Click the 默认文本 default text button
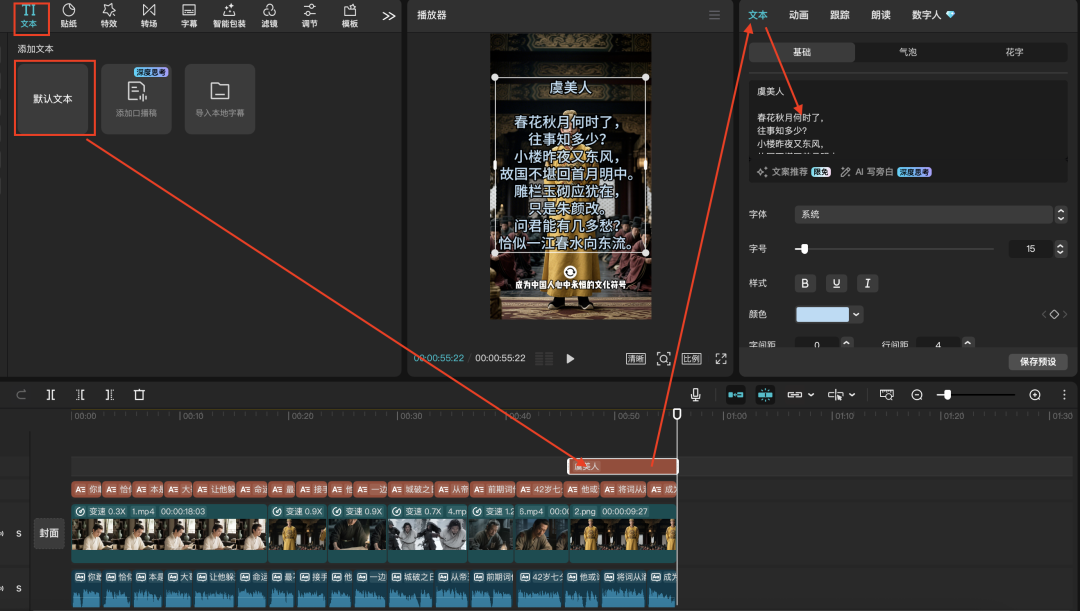The width and height of the screenshot is (1080, 611). tap(54, 99)
